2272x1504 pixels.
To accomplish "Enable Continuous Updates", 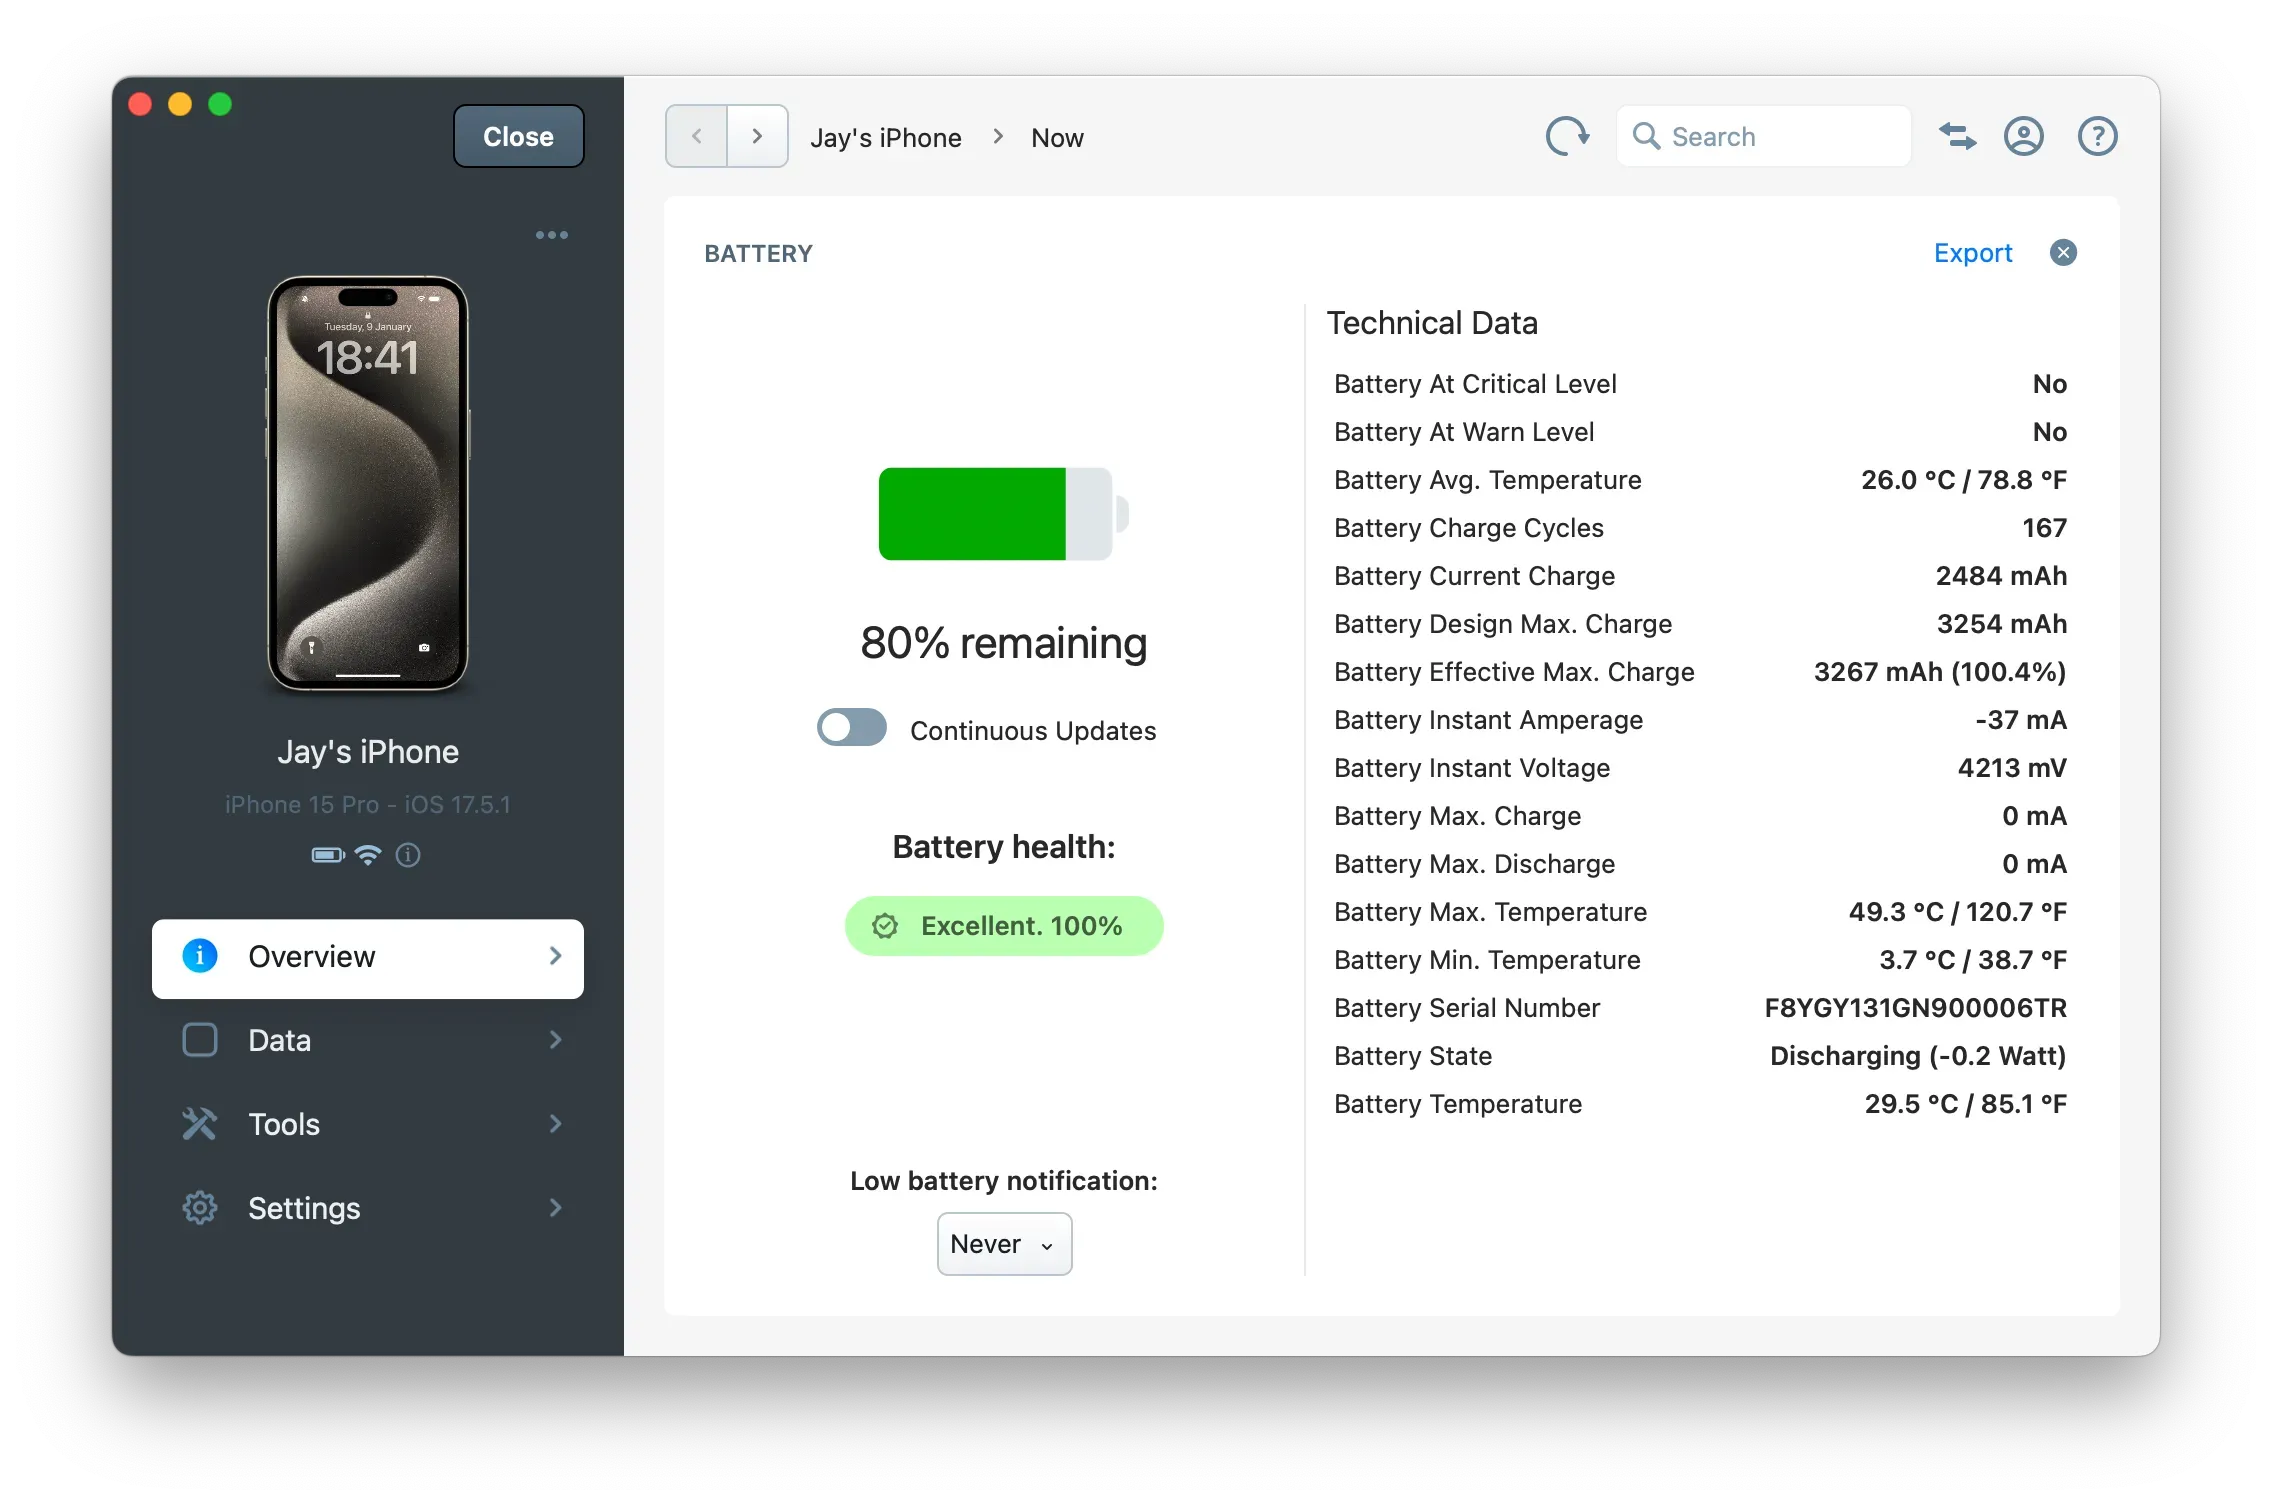I will [850, 728].
